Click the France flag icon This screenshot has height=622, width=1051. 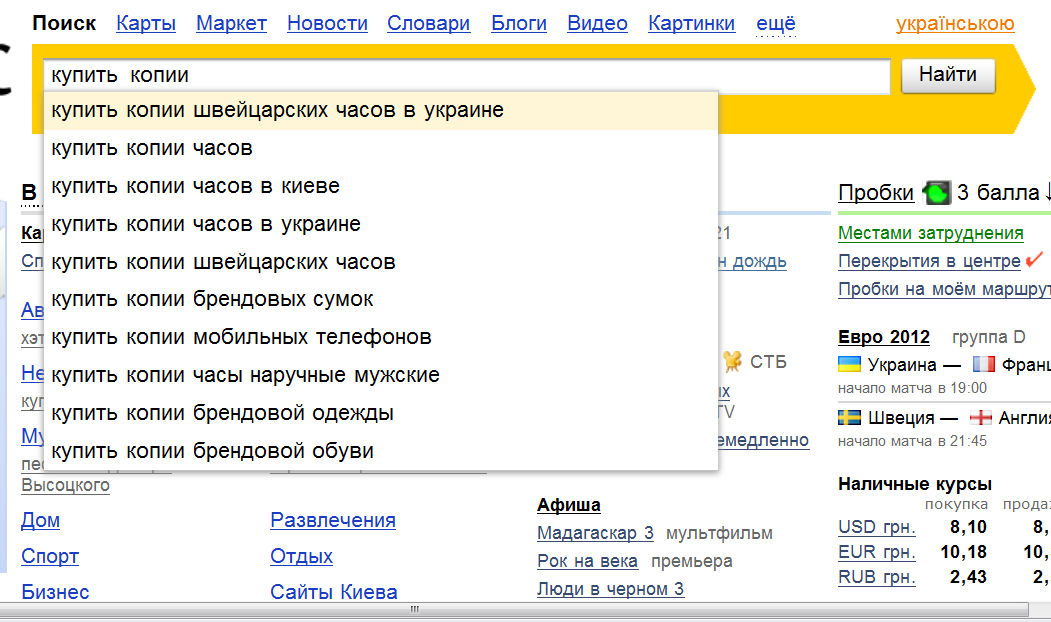(984, 364)
